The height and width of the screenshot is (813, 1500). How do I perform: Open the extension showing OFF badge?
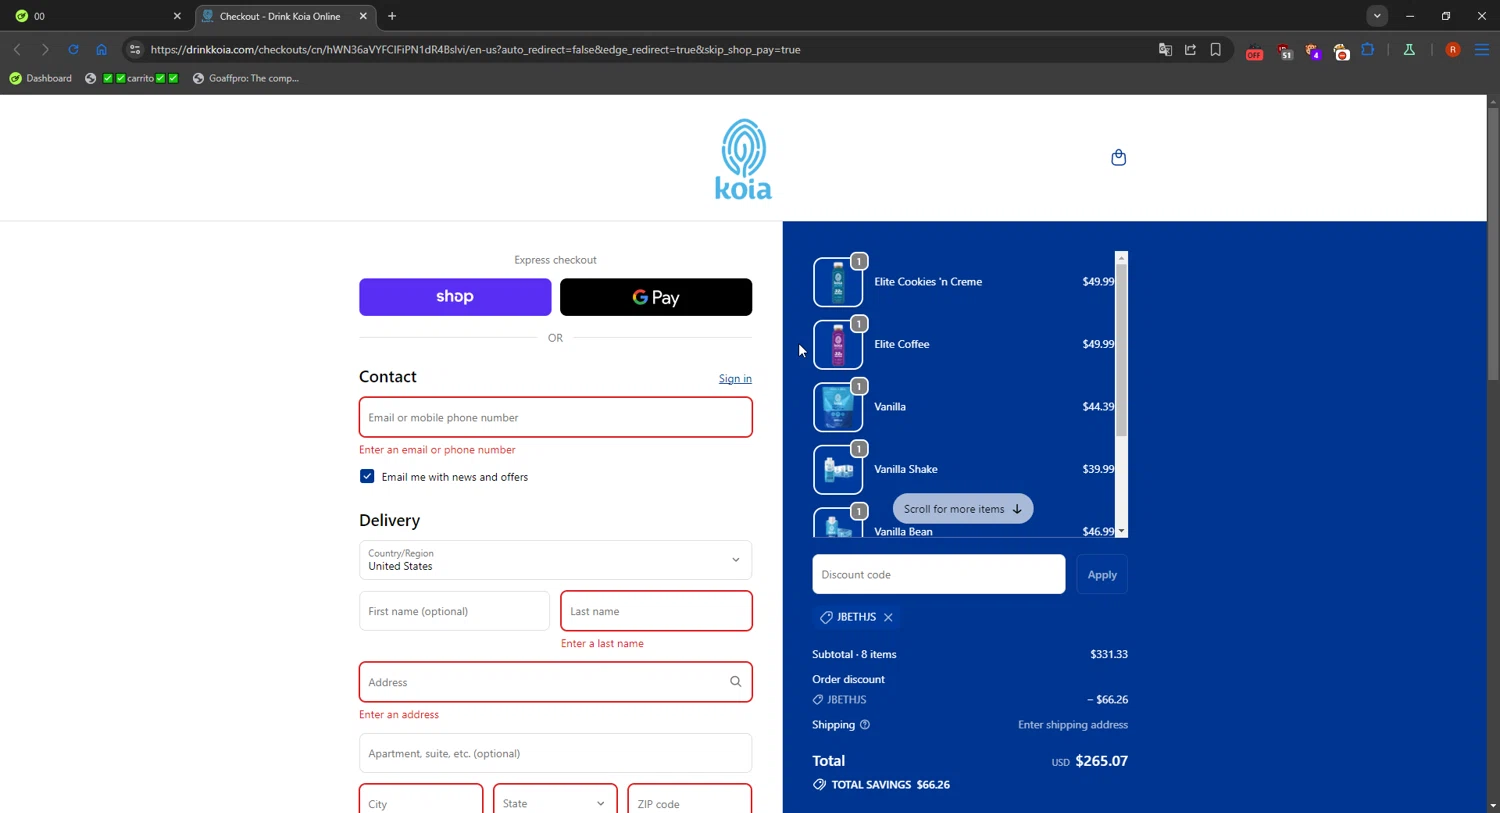pos(1254,51)
